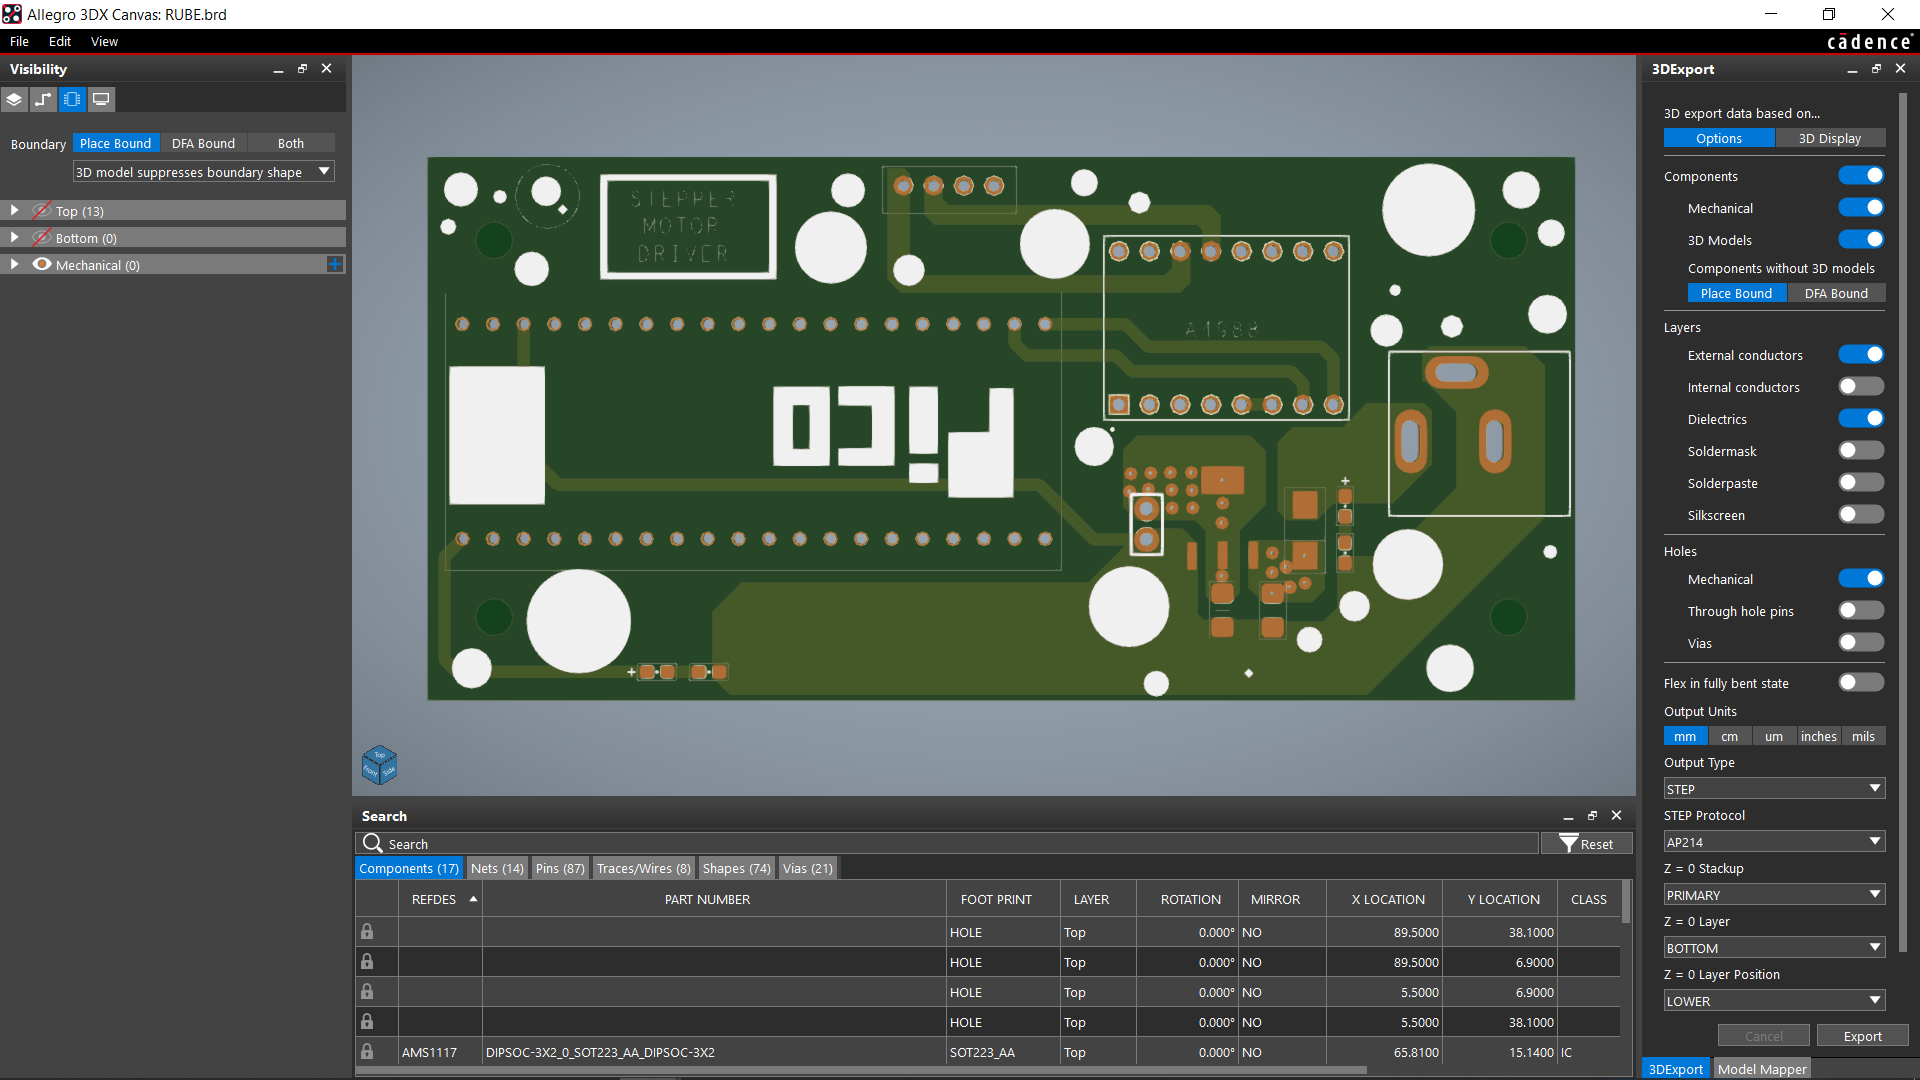The image size is (1920, 1080).
Task: Click the Reset filter button
Action: [x=1586, y=844]
